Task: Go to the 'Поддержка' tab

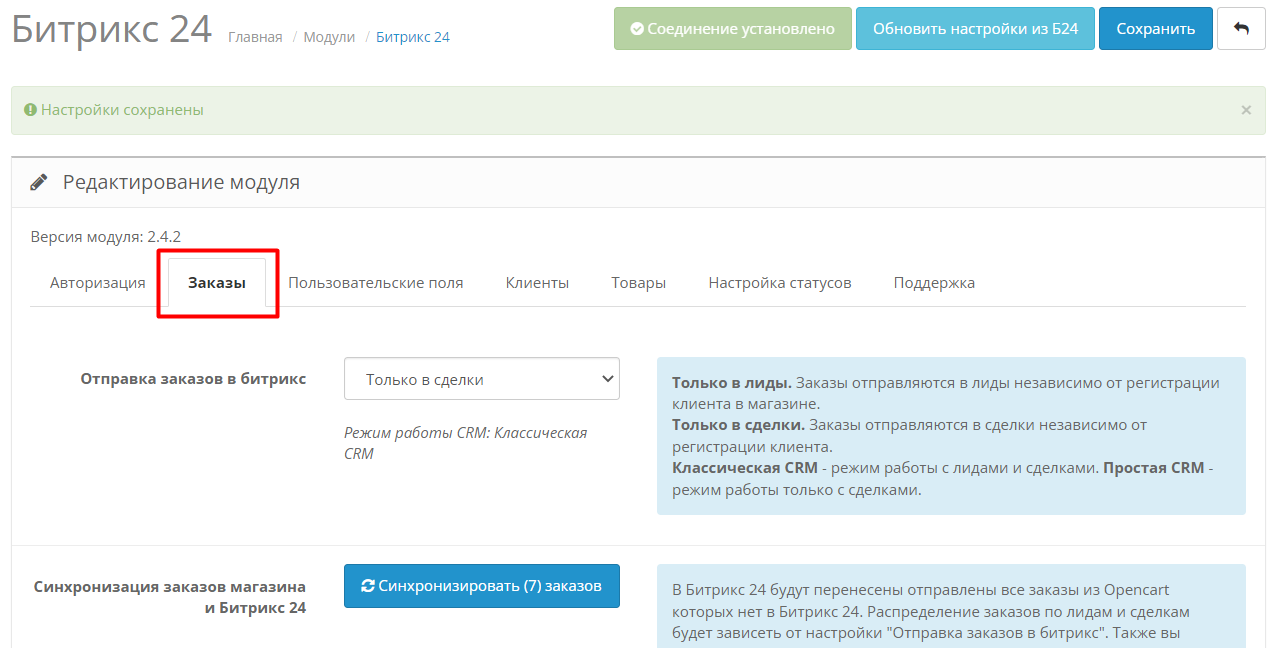Action: coord(934,283)
